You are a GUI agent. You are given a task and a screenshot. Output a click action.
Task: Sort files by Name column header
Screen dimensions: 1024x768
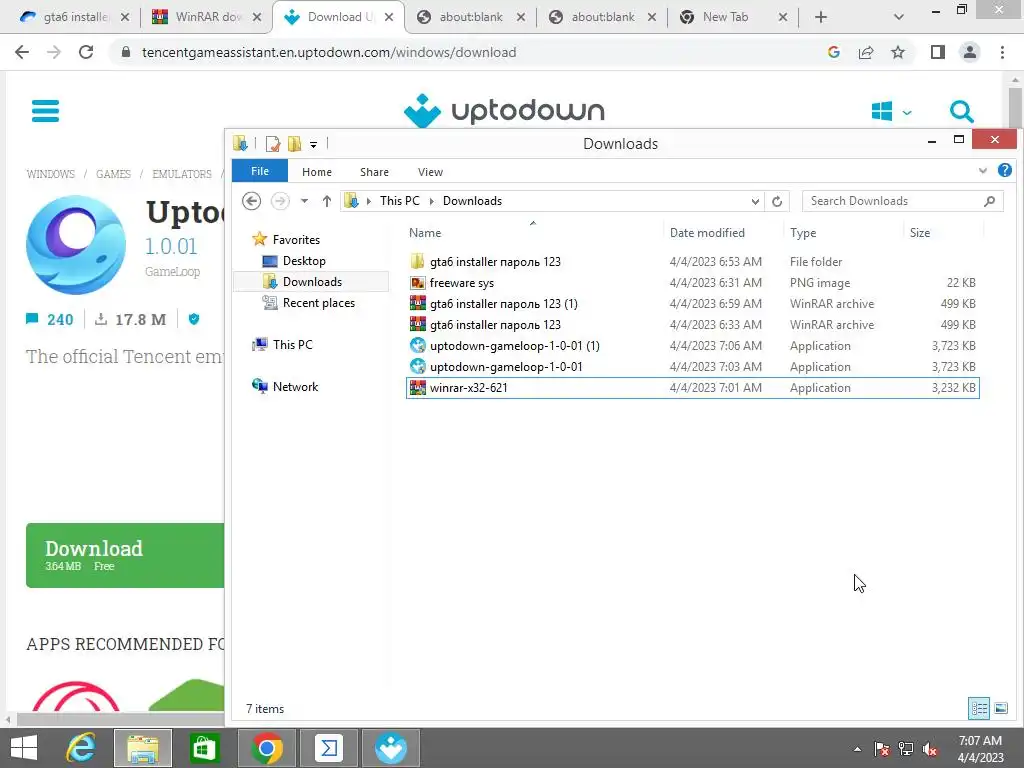(425, 232)
